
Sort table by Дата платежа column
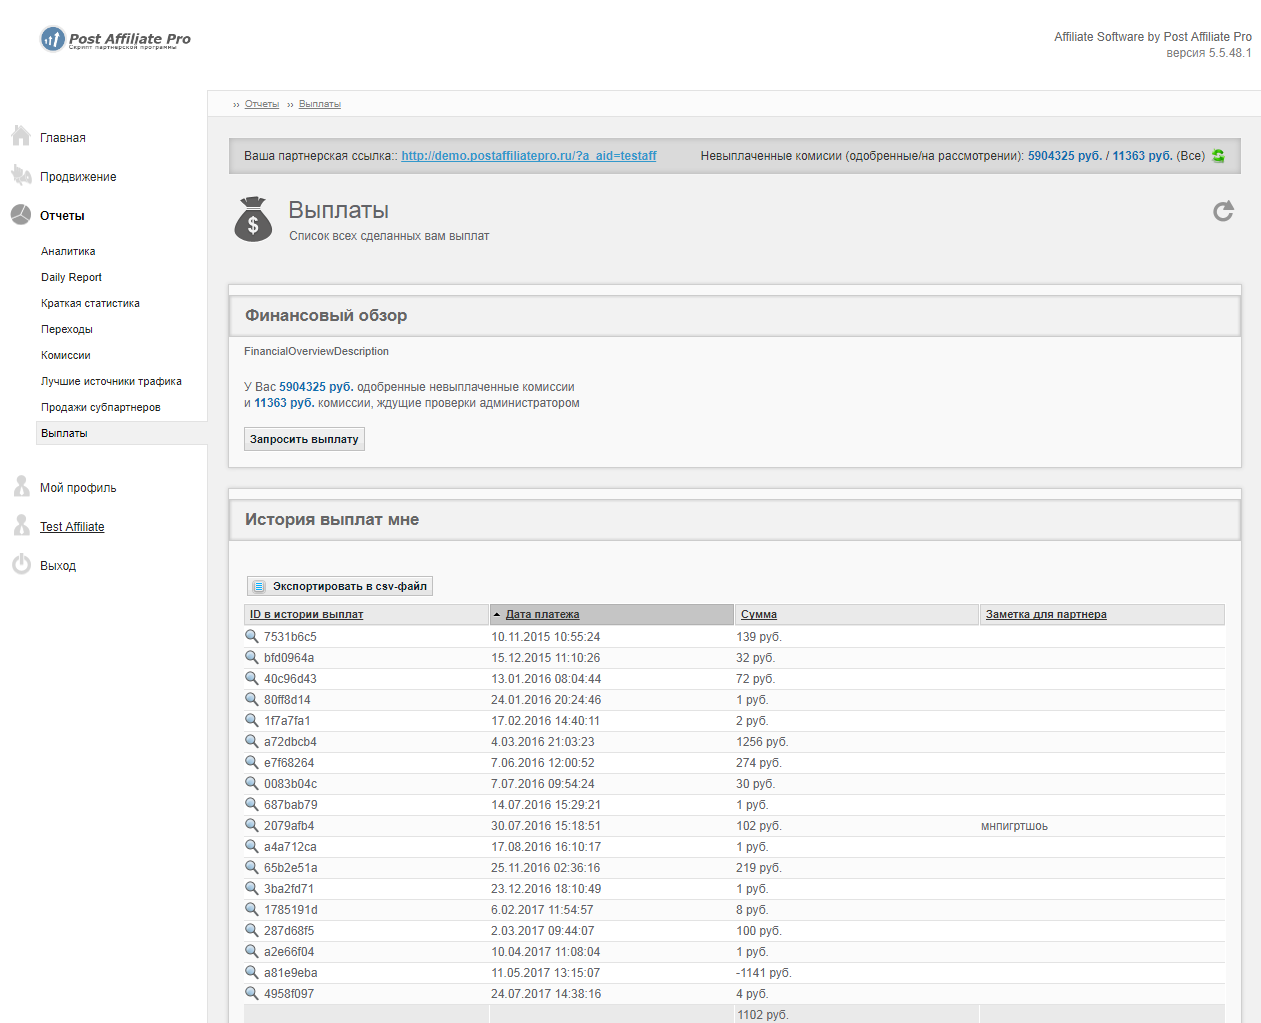pyautogui.click(x=542, y=615)
